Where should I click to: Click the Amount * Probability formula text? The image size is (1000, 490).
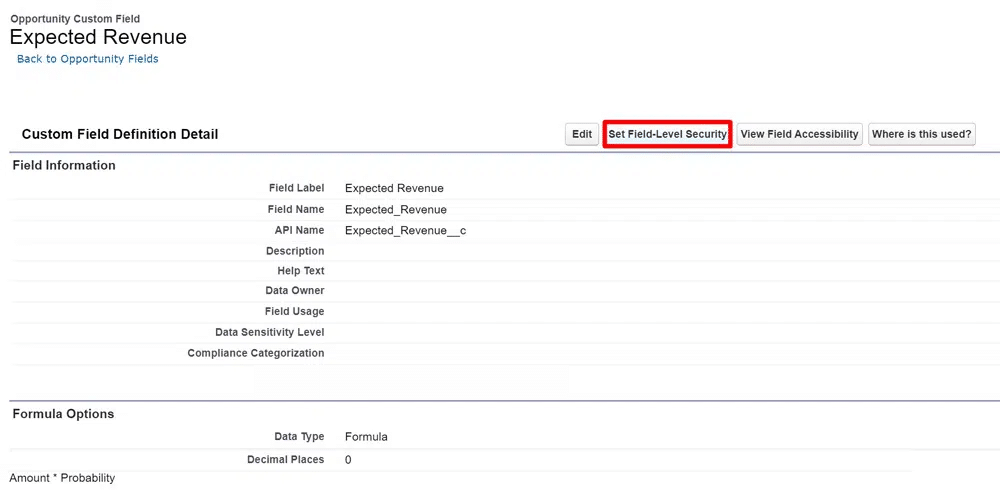pos(62,478)
